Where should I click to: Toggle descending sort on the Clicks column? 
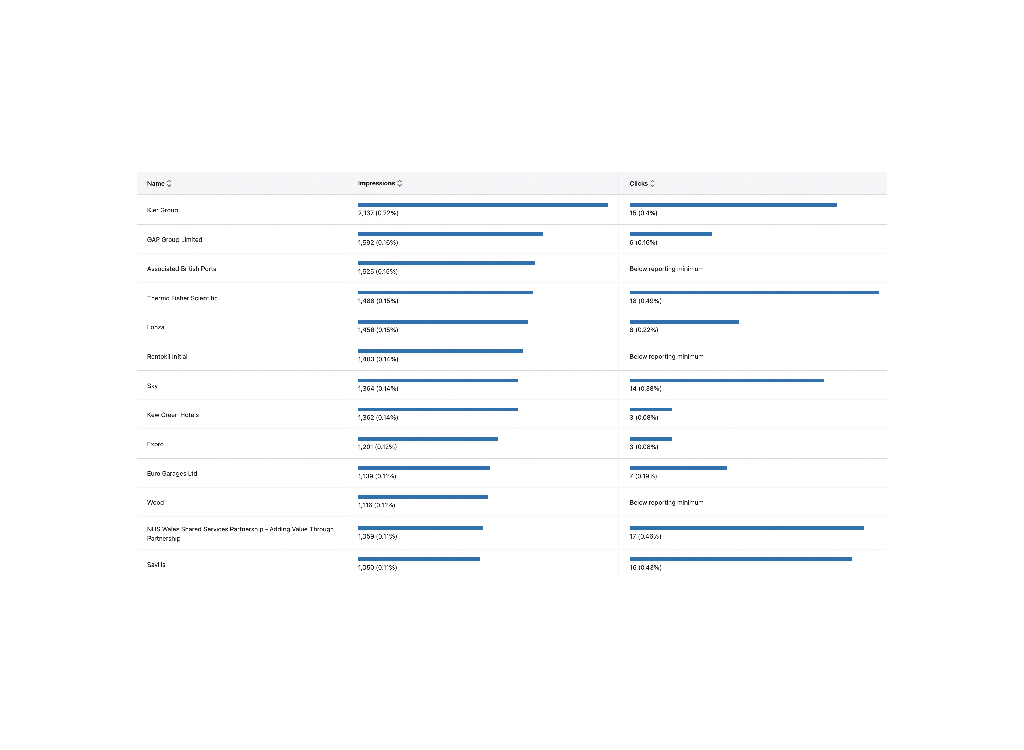point(655,183)
